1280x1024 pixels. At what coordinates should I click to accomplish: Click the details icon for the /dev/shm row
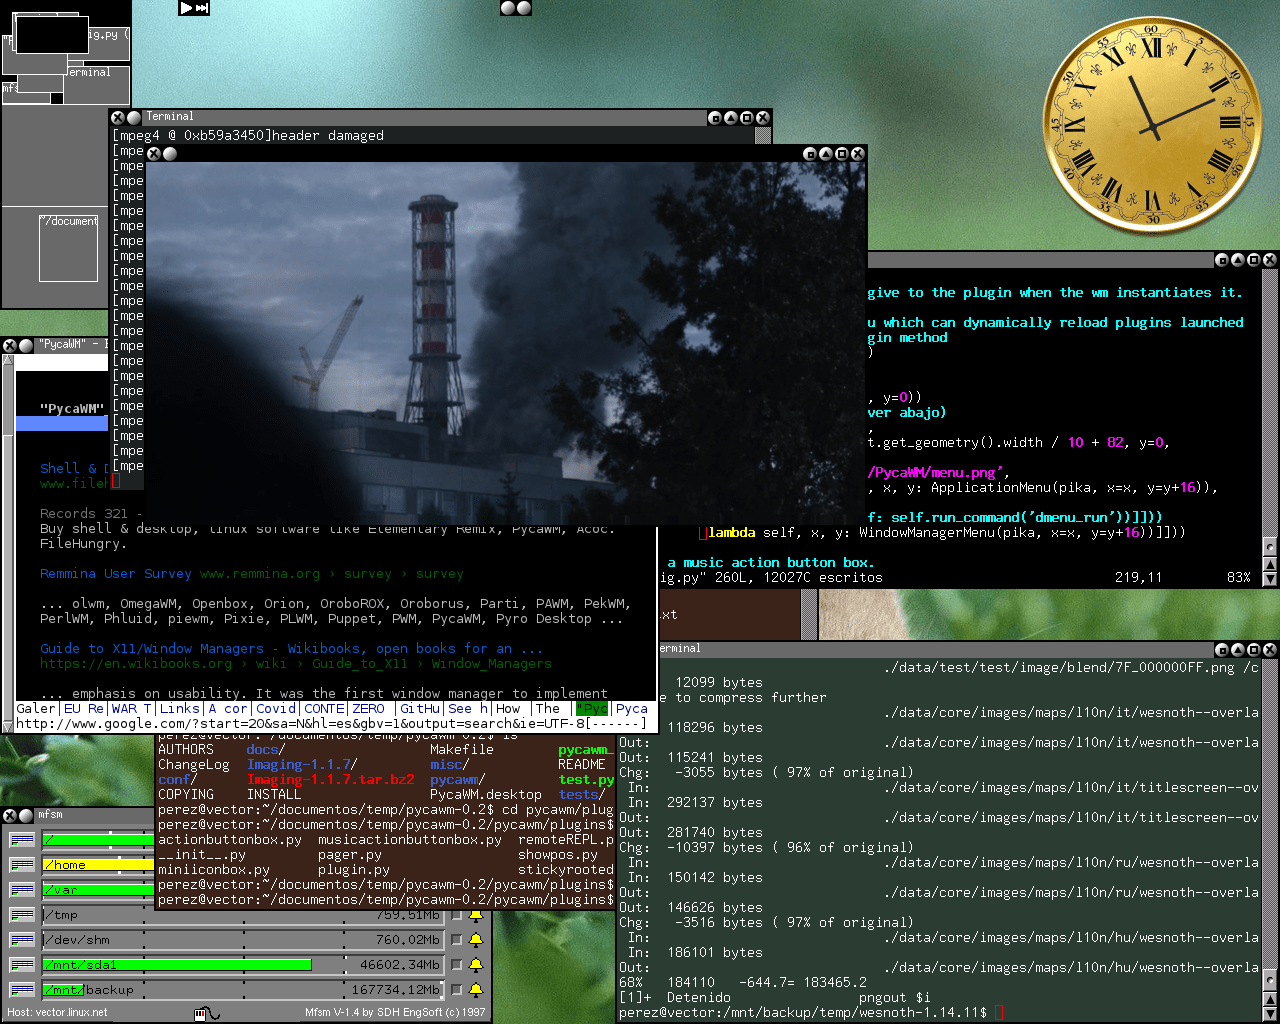[22, 940]
